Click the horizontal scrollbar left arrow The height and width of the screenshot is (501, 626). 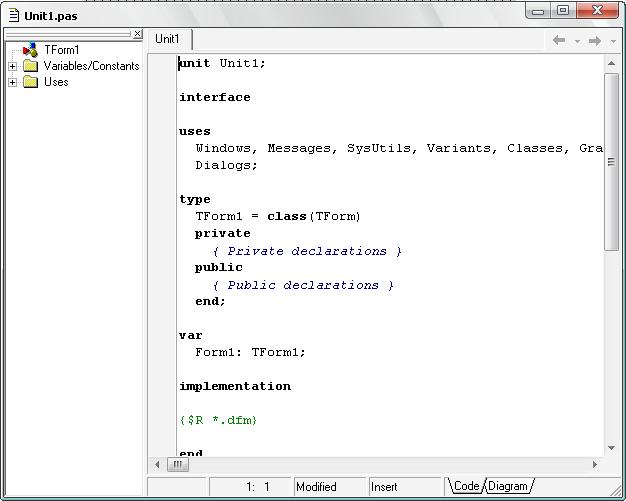click(157, 464)
